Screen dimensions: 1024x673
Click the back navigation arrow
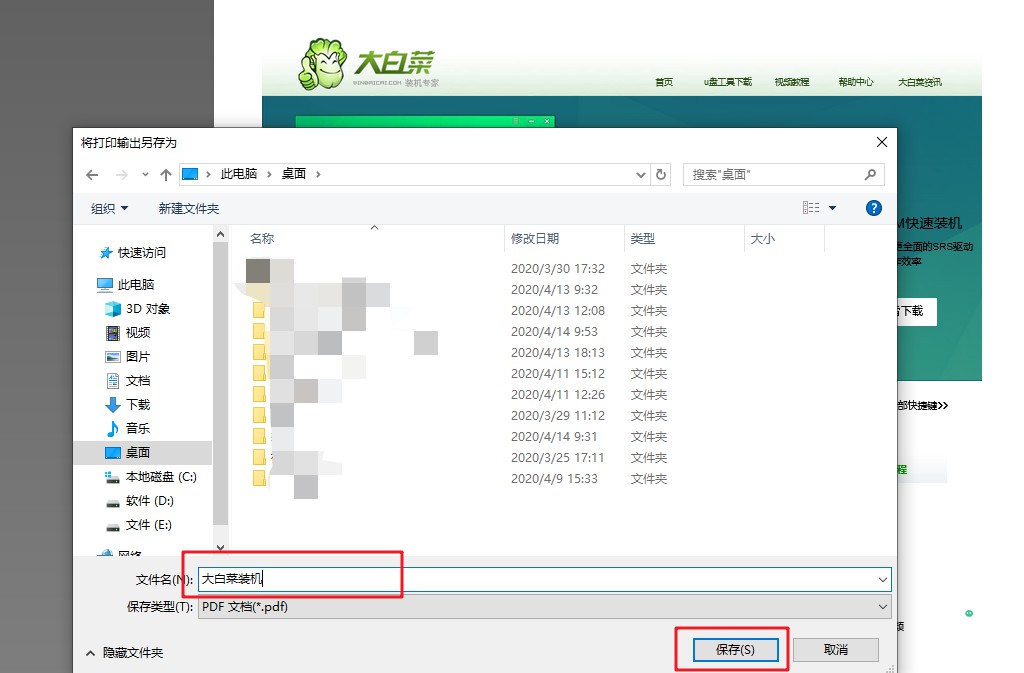coord(92,174)
